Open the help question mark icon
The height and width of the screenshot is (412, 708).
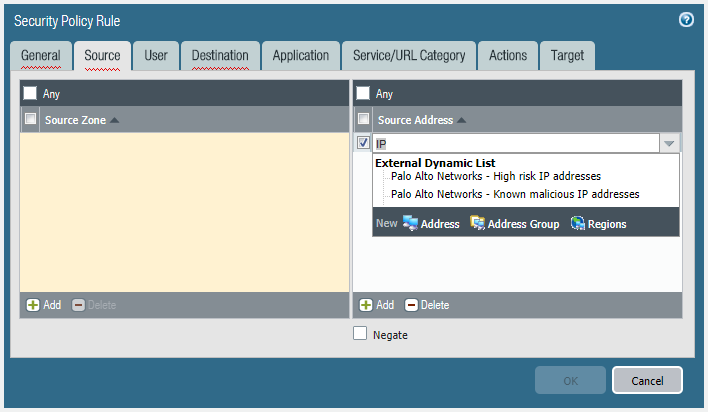(x=686, y=20)
